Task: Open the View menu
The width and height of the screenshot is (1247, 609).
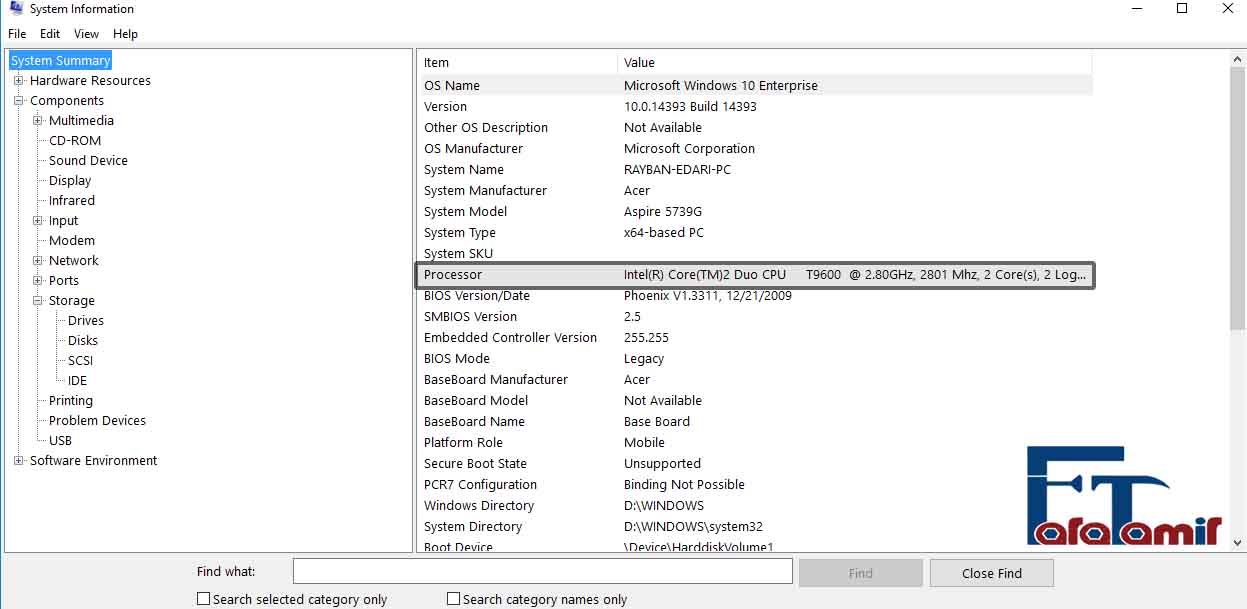Action: [x=87, y=34]
